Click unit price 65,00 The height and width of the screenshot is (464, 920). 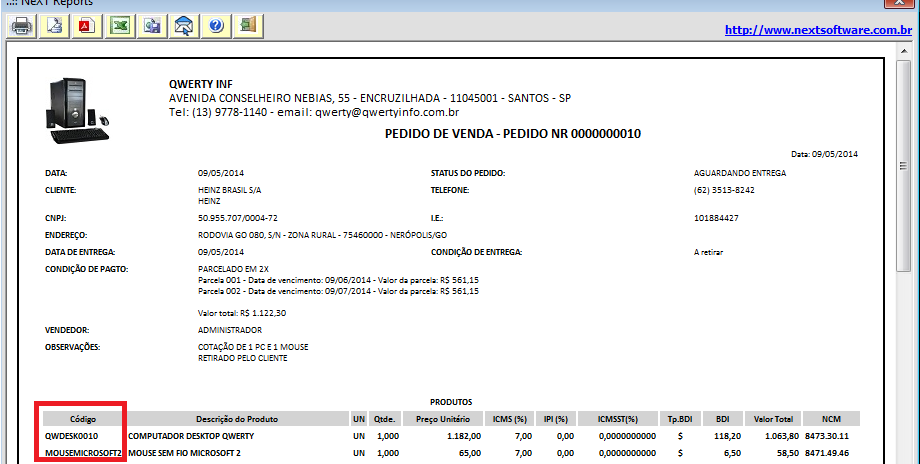tap(471, 453)
